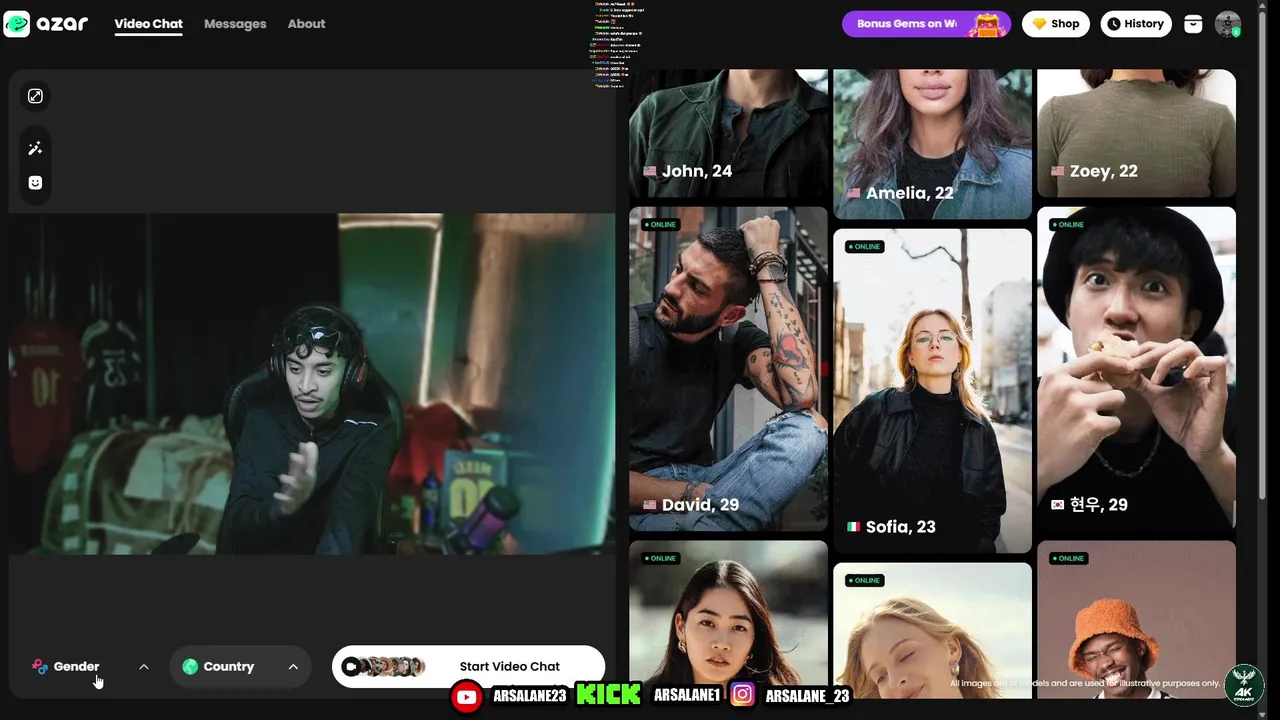Click the clock icon in the History button
This screenshot has width=1280, height=720.
1114,24
